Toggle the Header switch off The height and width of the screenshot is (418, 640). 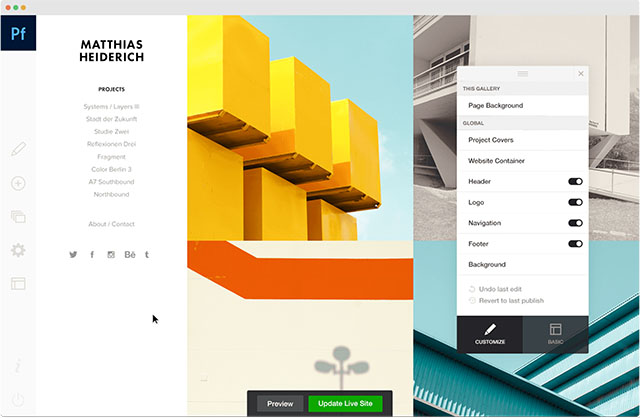(575, 182)
